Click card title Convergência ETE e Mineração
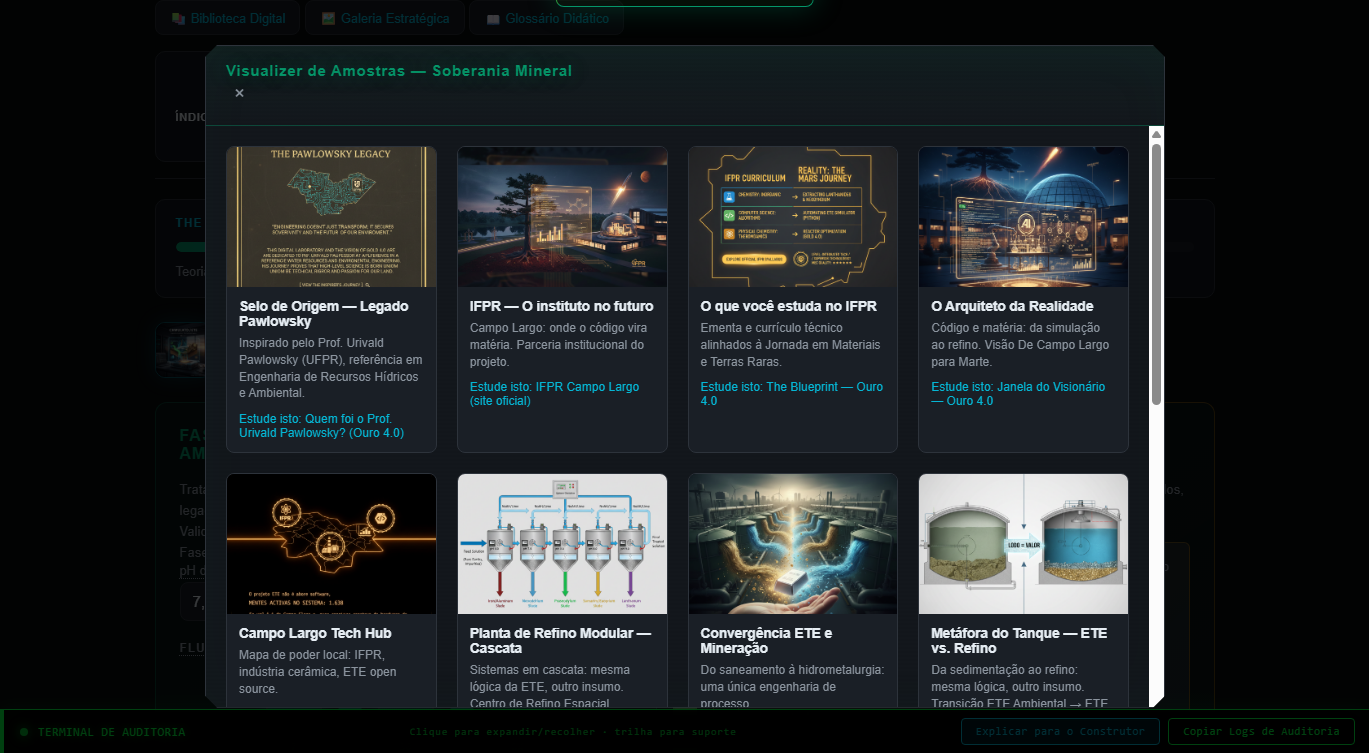This screenshot has height=753, width=1369. (x=766, y=641)
